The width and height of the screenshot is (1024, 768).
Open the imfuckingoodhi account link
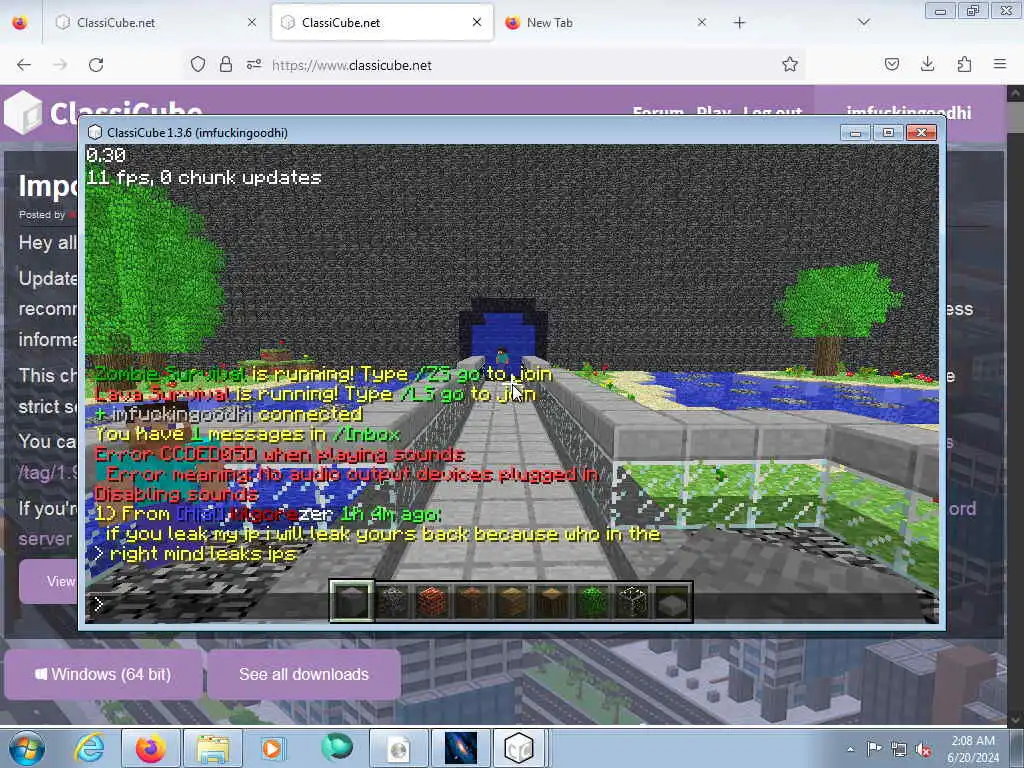click(x=908, y=112)
